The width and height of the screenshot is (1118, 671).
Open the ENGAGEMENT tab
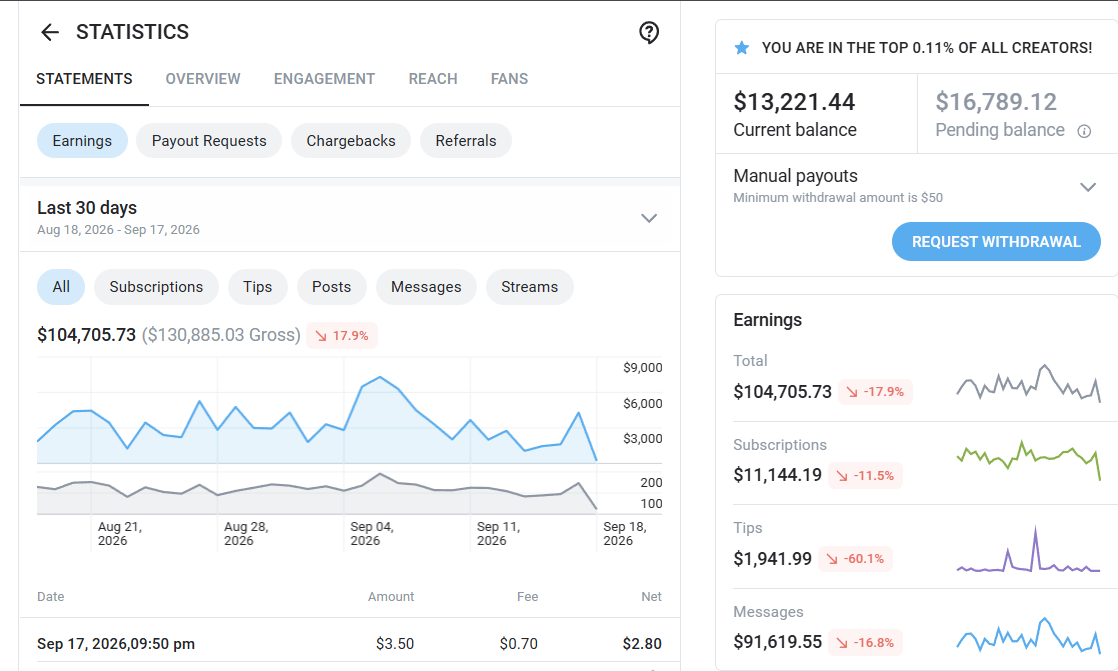pyautogui.click(x=324, y=79)
